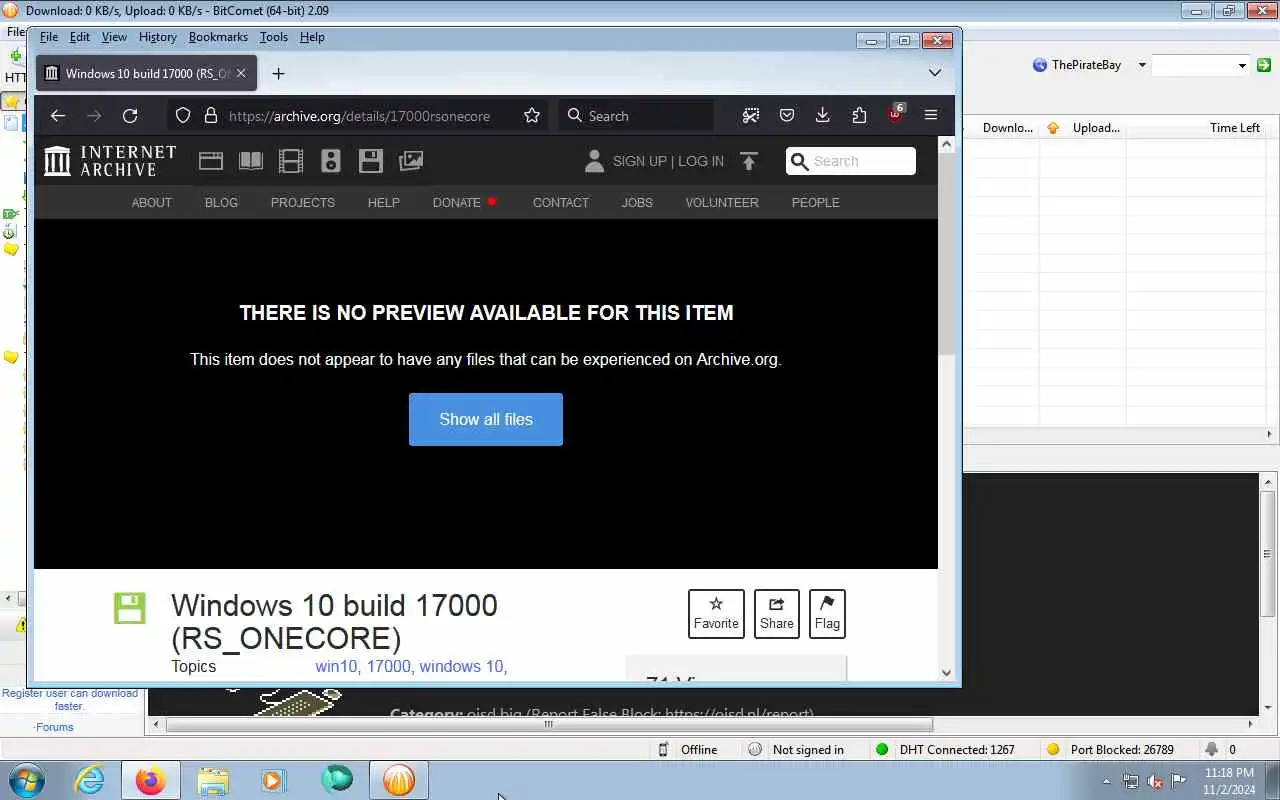
Task: Click the page vertical scrollbar thumb
Action: click(947, 255)
